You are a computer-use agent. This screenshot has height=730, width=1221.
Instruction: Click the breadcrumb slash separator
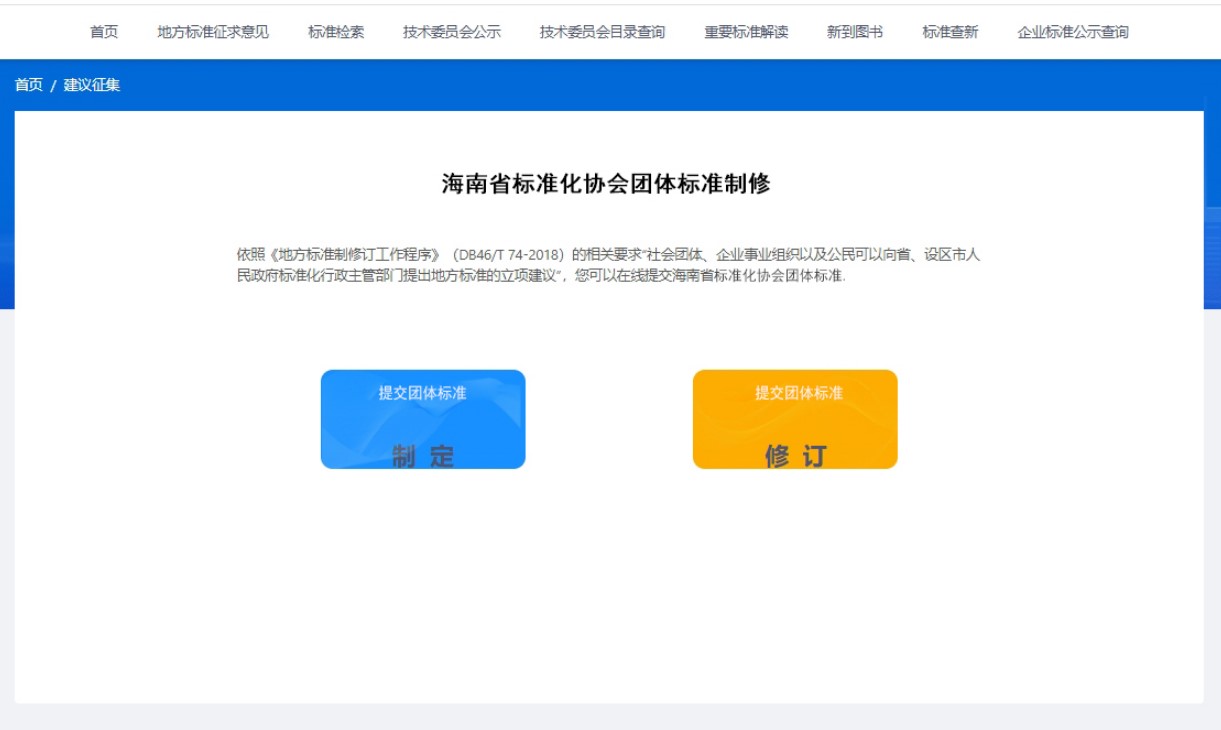click(x=53, y=86)
